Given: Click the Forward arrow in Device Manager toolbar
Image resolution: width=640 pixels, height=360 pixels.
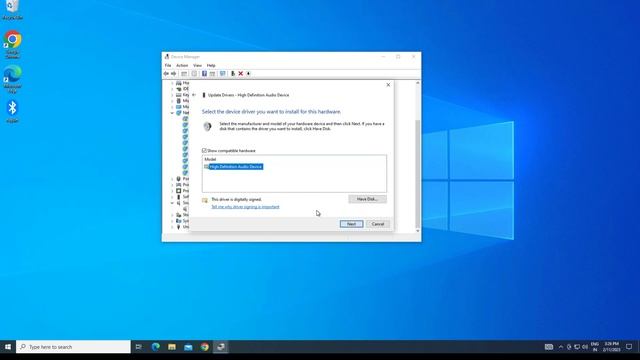Looking at the screenshot, I should click(173, 73).
